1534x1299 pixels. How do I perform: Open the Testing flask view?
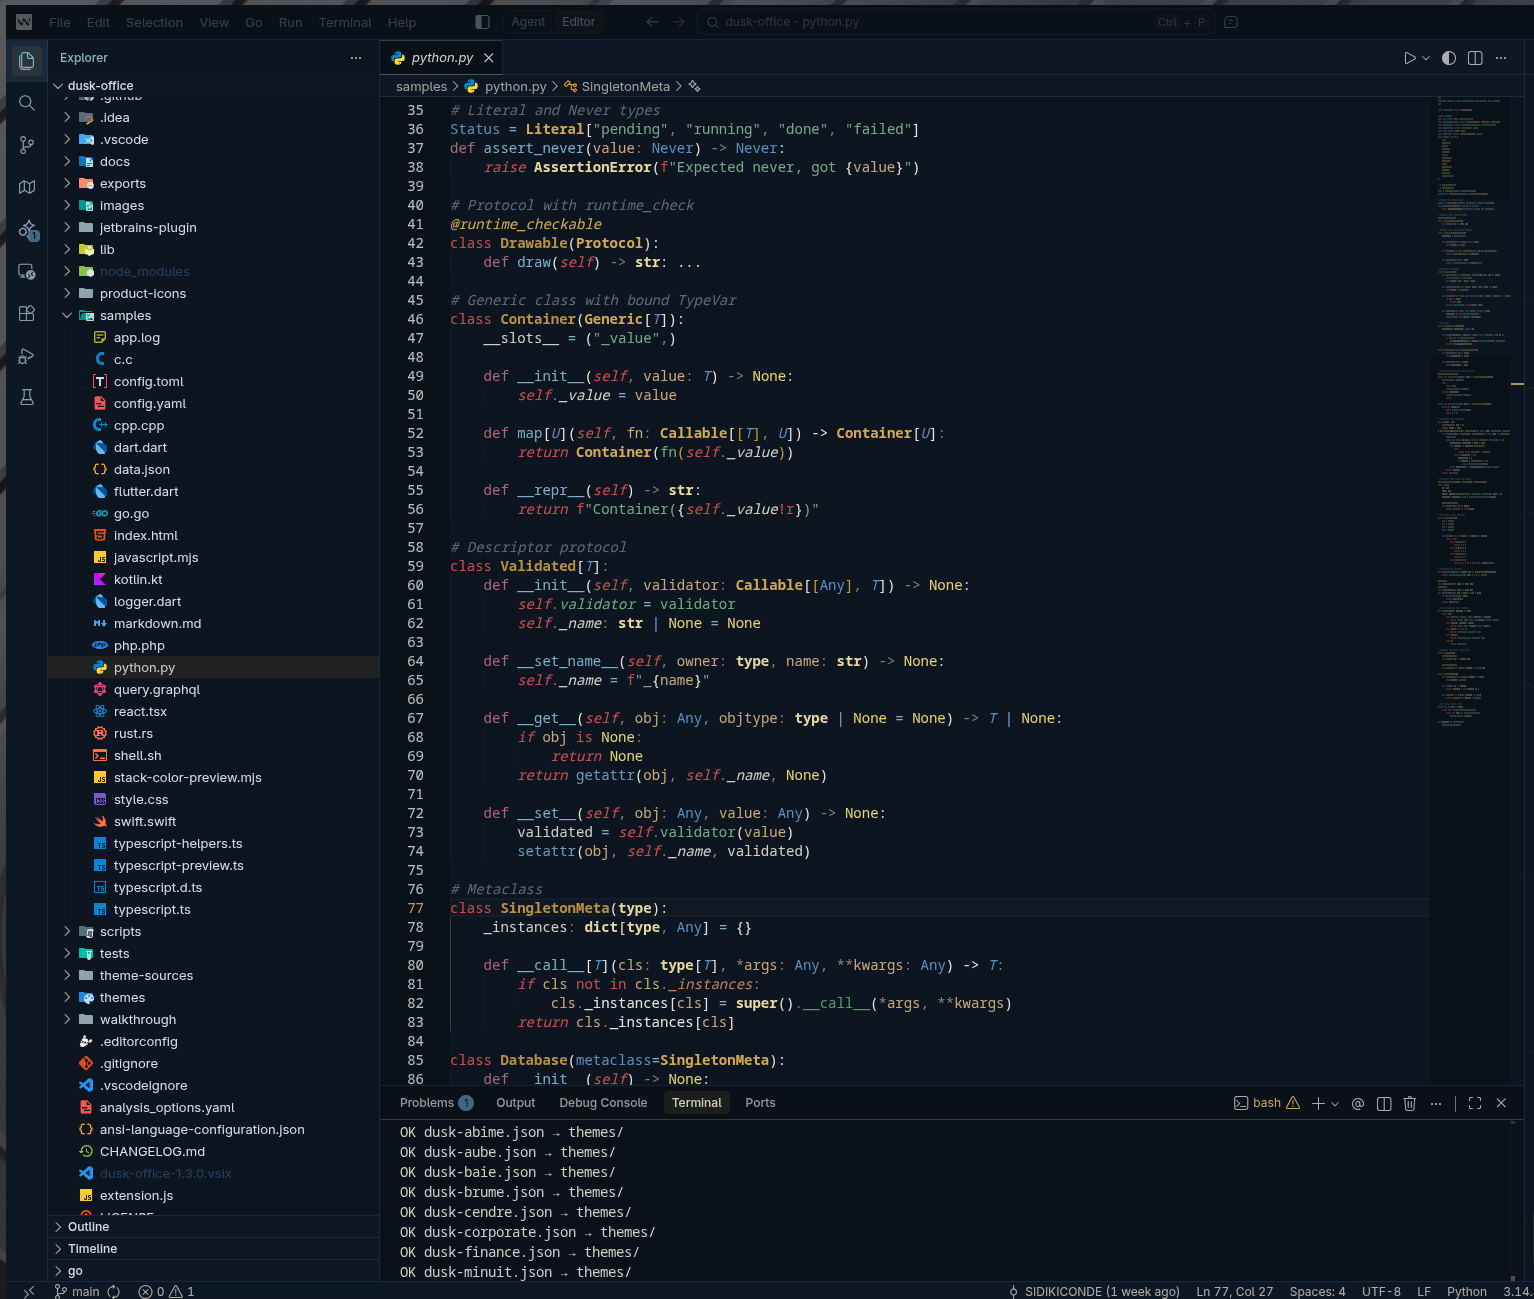click(27, 398)
